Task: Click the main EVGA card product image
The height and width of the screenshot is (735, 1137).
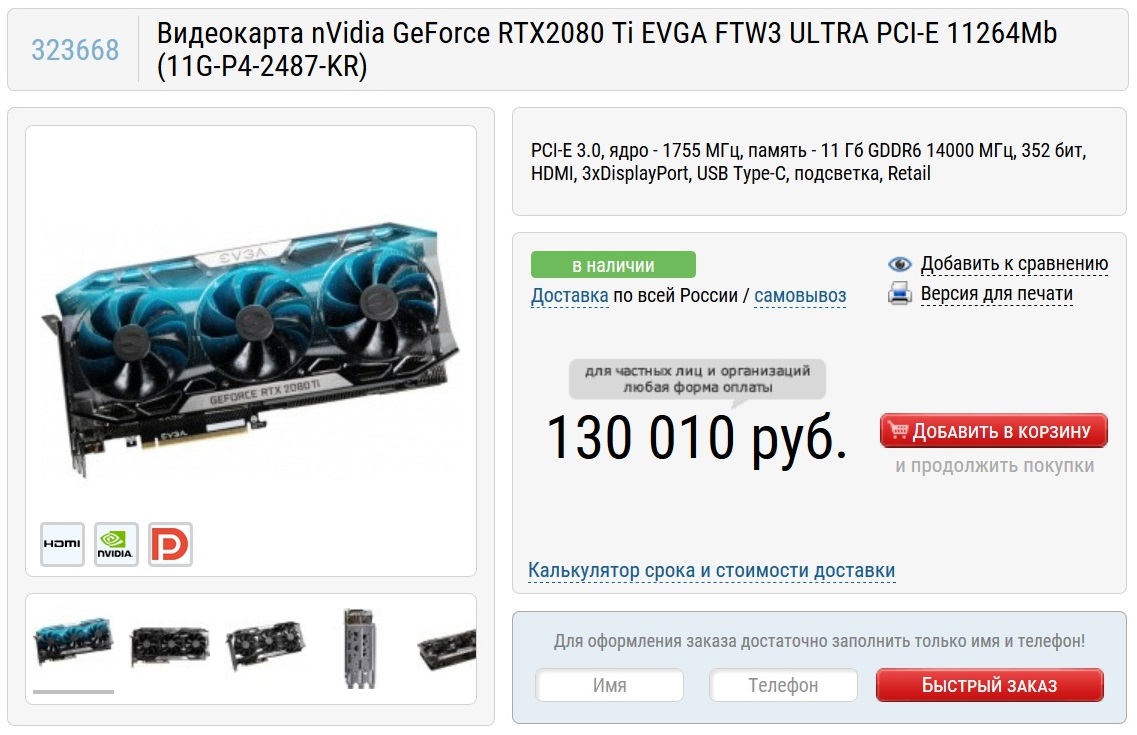Action: tap(251, 349)
